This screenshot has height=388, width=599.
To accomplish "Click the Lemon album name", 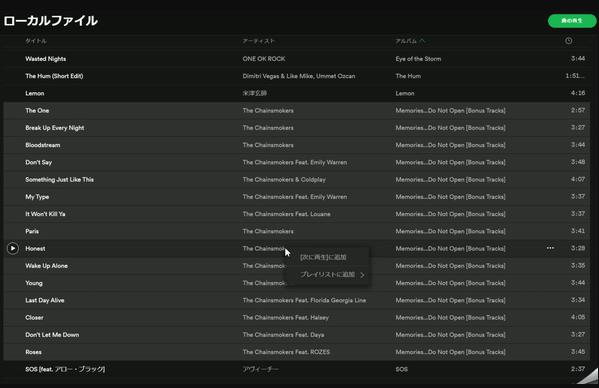I will click(405, 93).
